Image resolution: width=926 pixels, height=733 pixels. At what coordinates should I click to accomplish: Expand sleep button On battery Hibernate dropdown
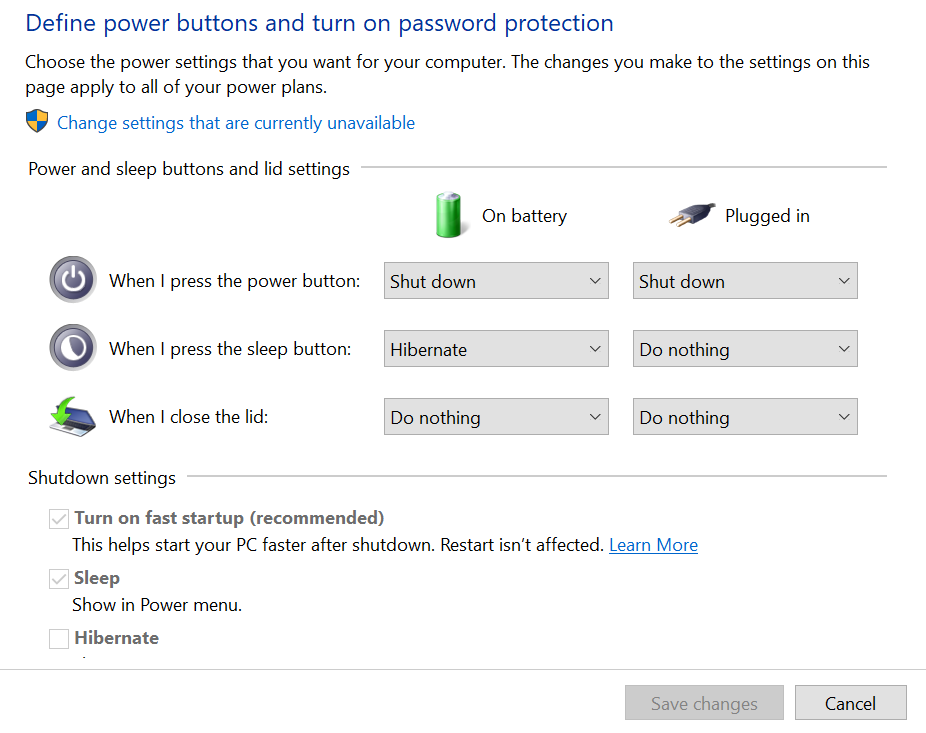click(496, 348)
